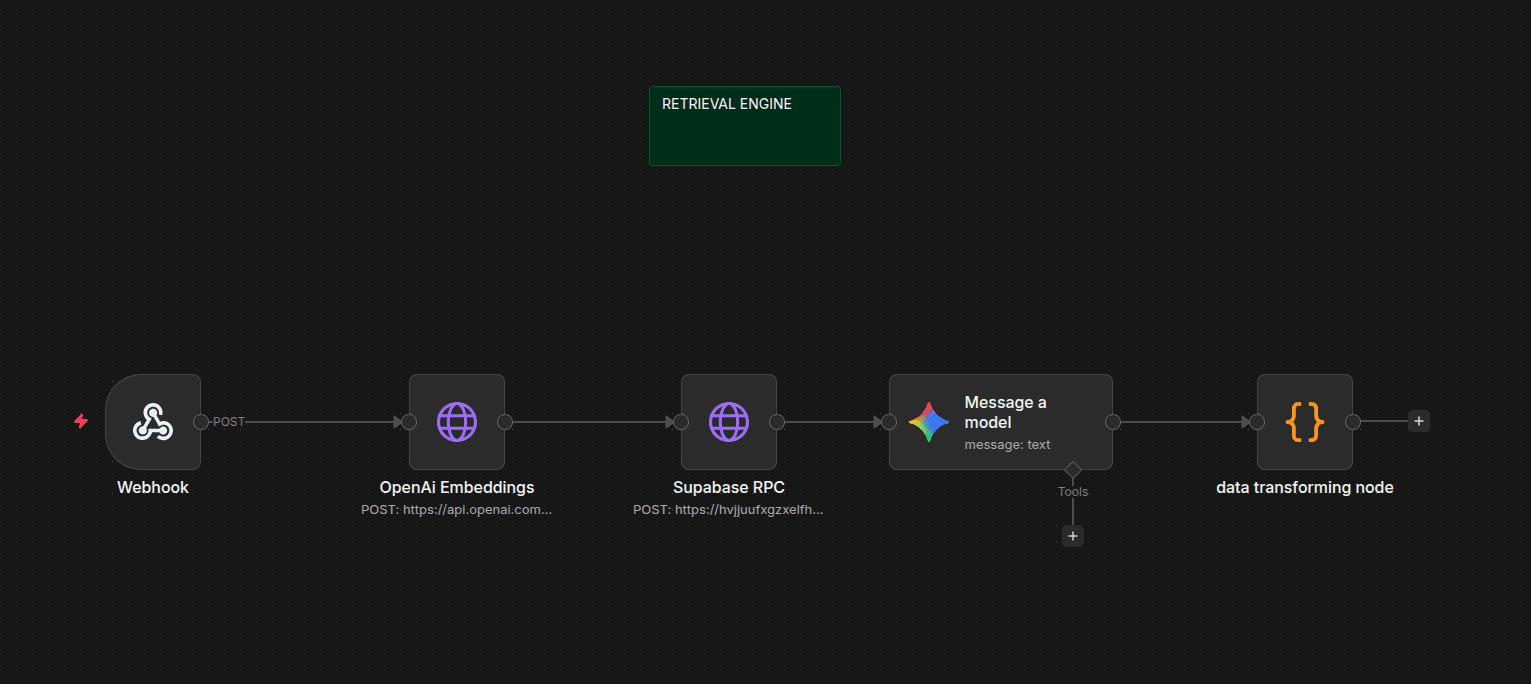The width and height of the screenshot is (1531, 684).
Task: Select the Supabase RPC globe icon
Action: (x=729, y=422)
